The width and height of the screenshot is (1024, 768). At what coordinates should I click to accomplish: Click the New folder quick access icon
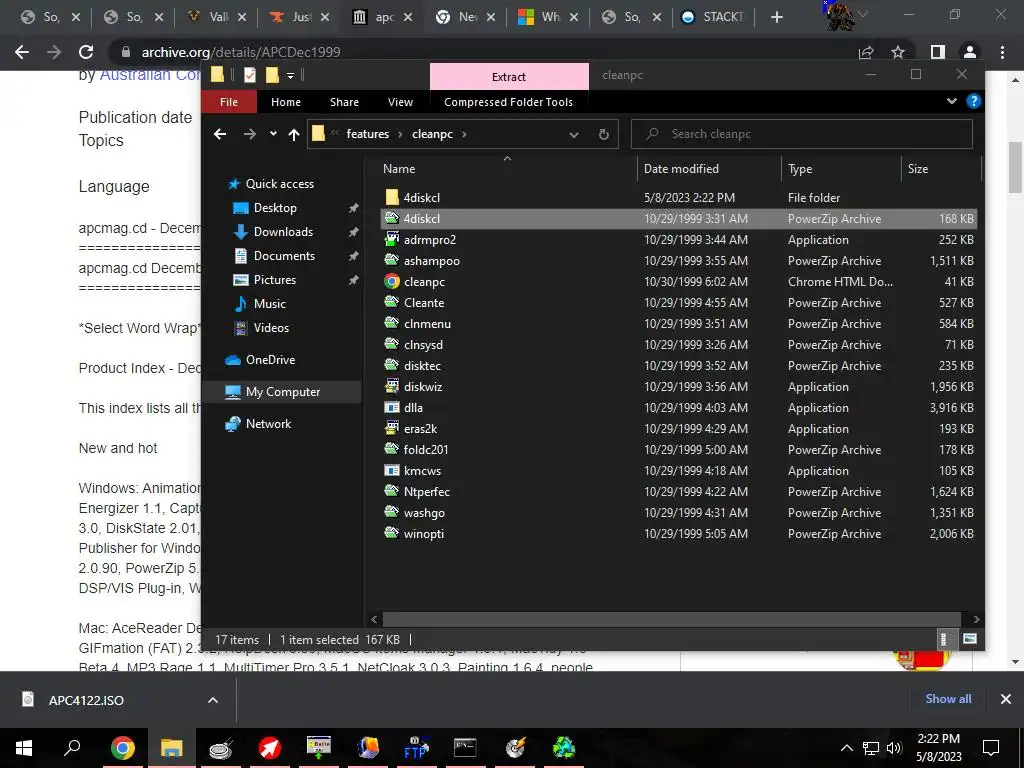click(272, 75)
